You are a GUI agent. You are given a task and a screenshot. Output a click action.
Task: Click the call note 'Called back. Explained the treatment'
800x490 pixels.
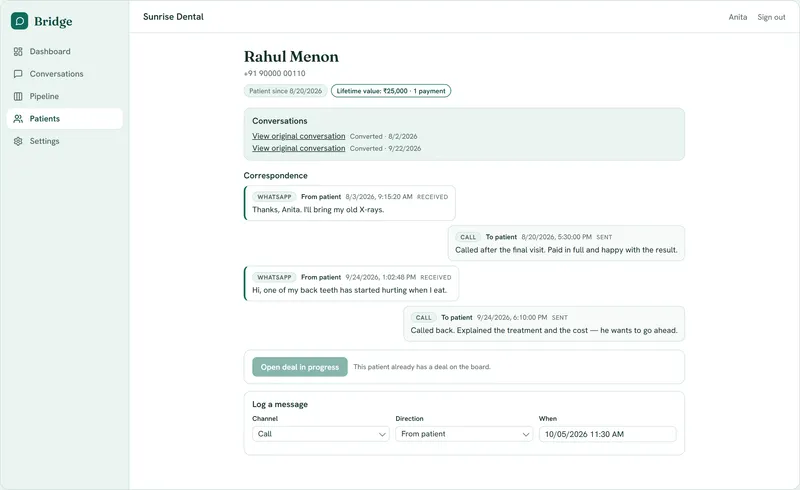coord(544,324)
